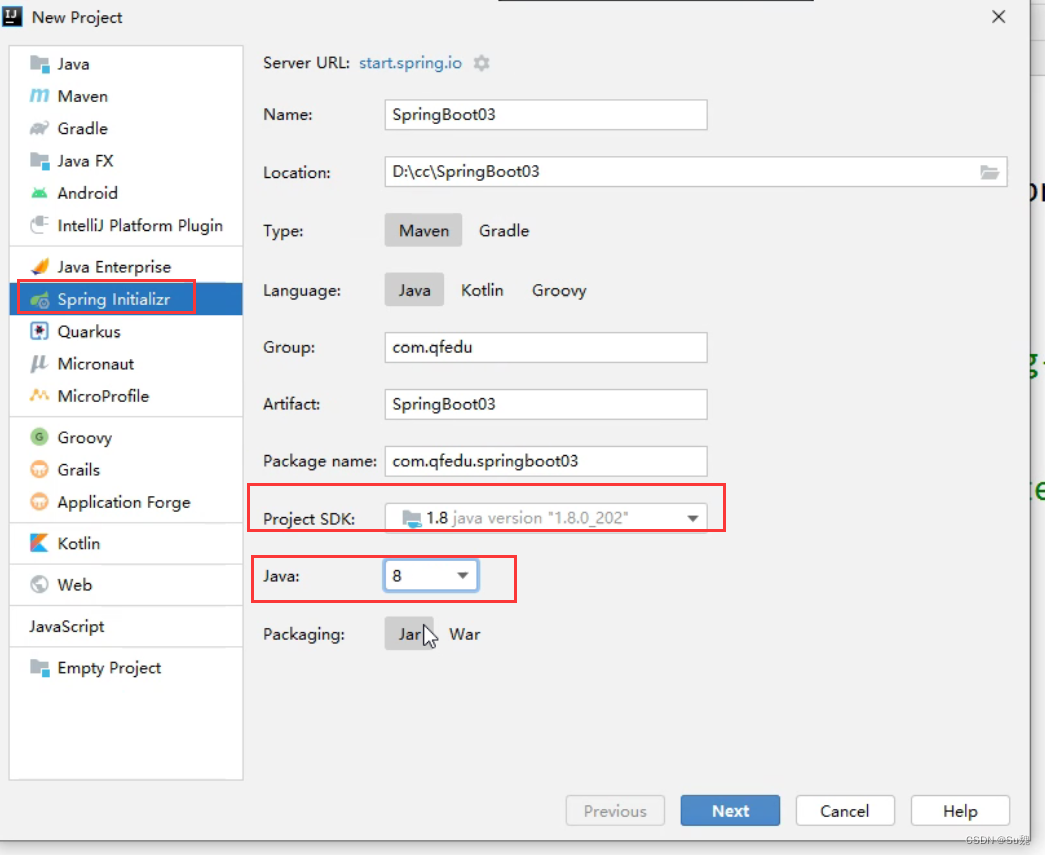Focus the Name input field

coord(546,115)
